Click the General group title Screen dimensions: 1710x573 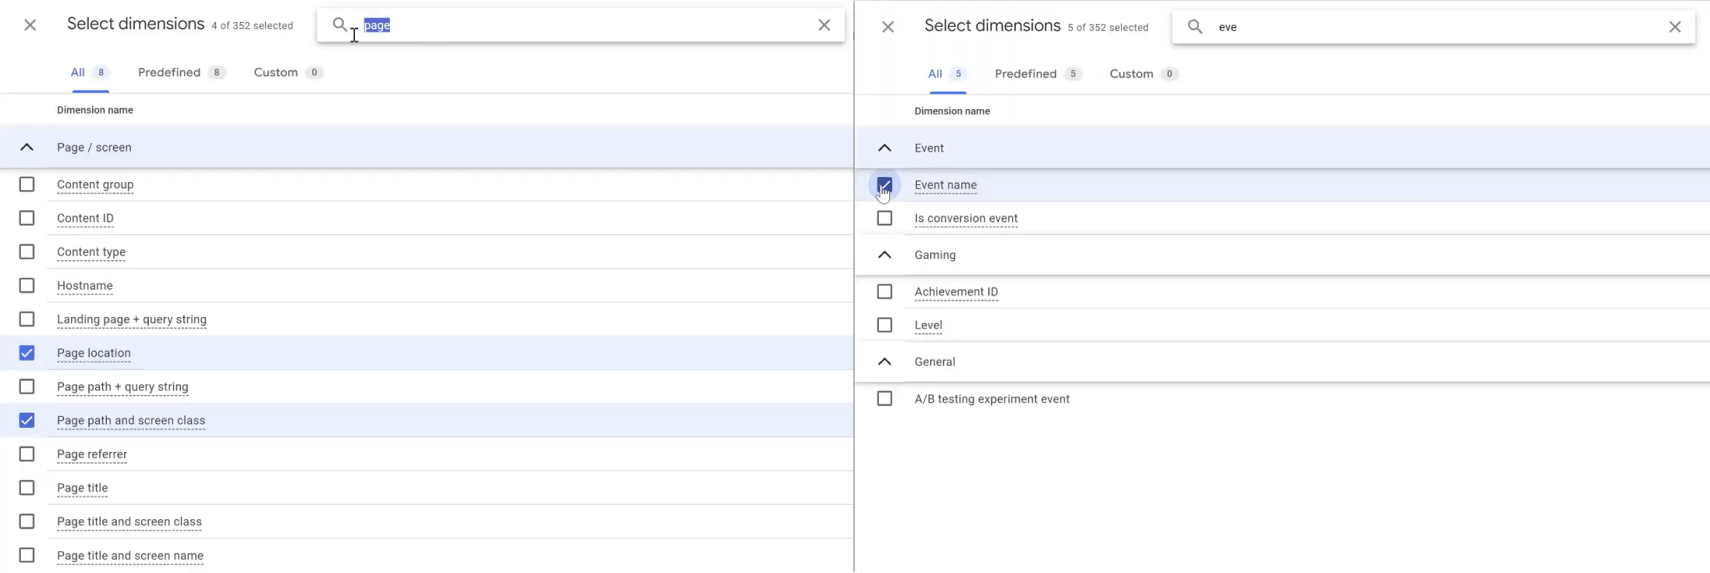(x=935, y=362)
